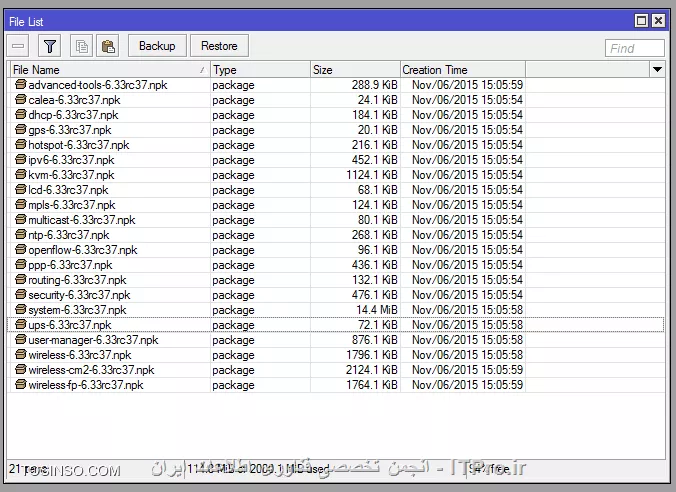The image size is (676, 492).
Task: Click package icon of user-manager-6.33rc37.npk
Action: [20, 339]
